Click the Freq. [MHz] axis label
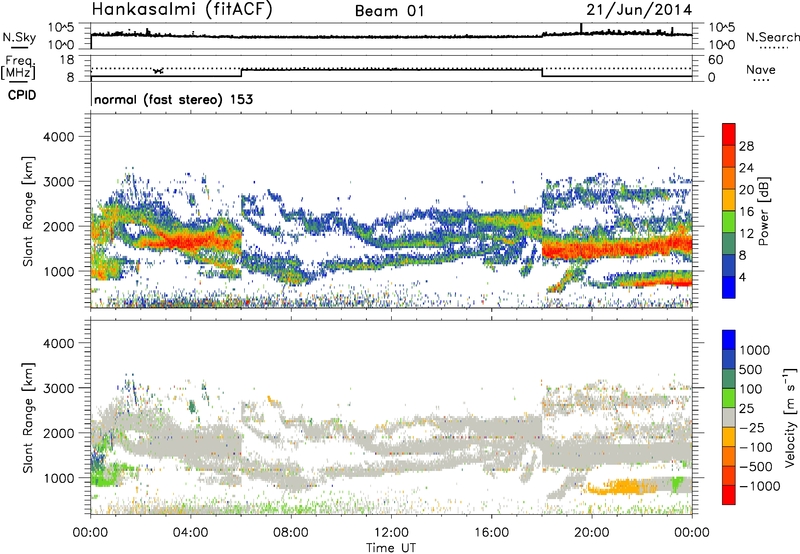 point(18,68)
